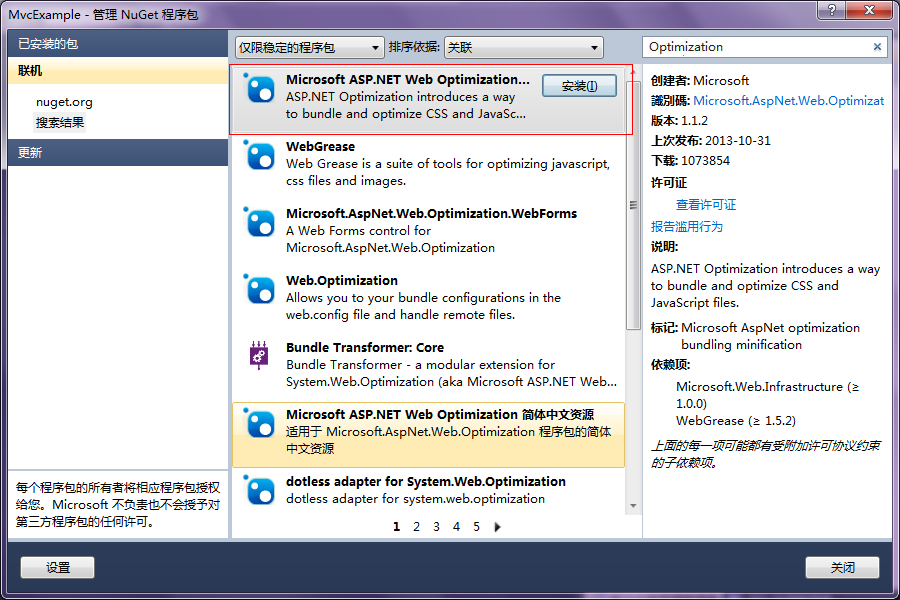Select the 联机 section
The height and width of the screenshot is (600, 900).
118,71
